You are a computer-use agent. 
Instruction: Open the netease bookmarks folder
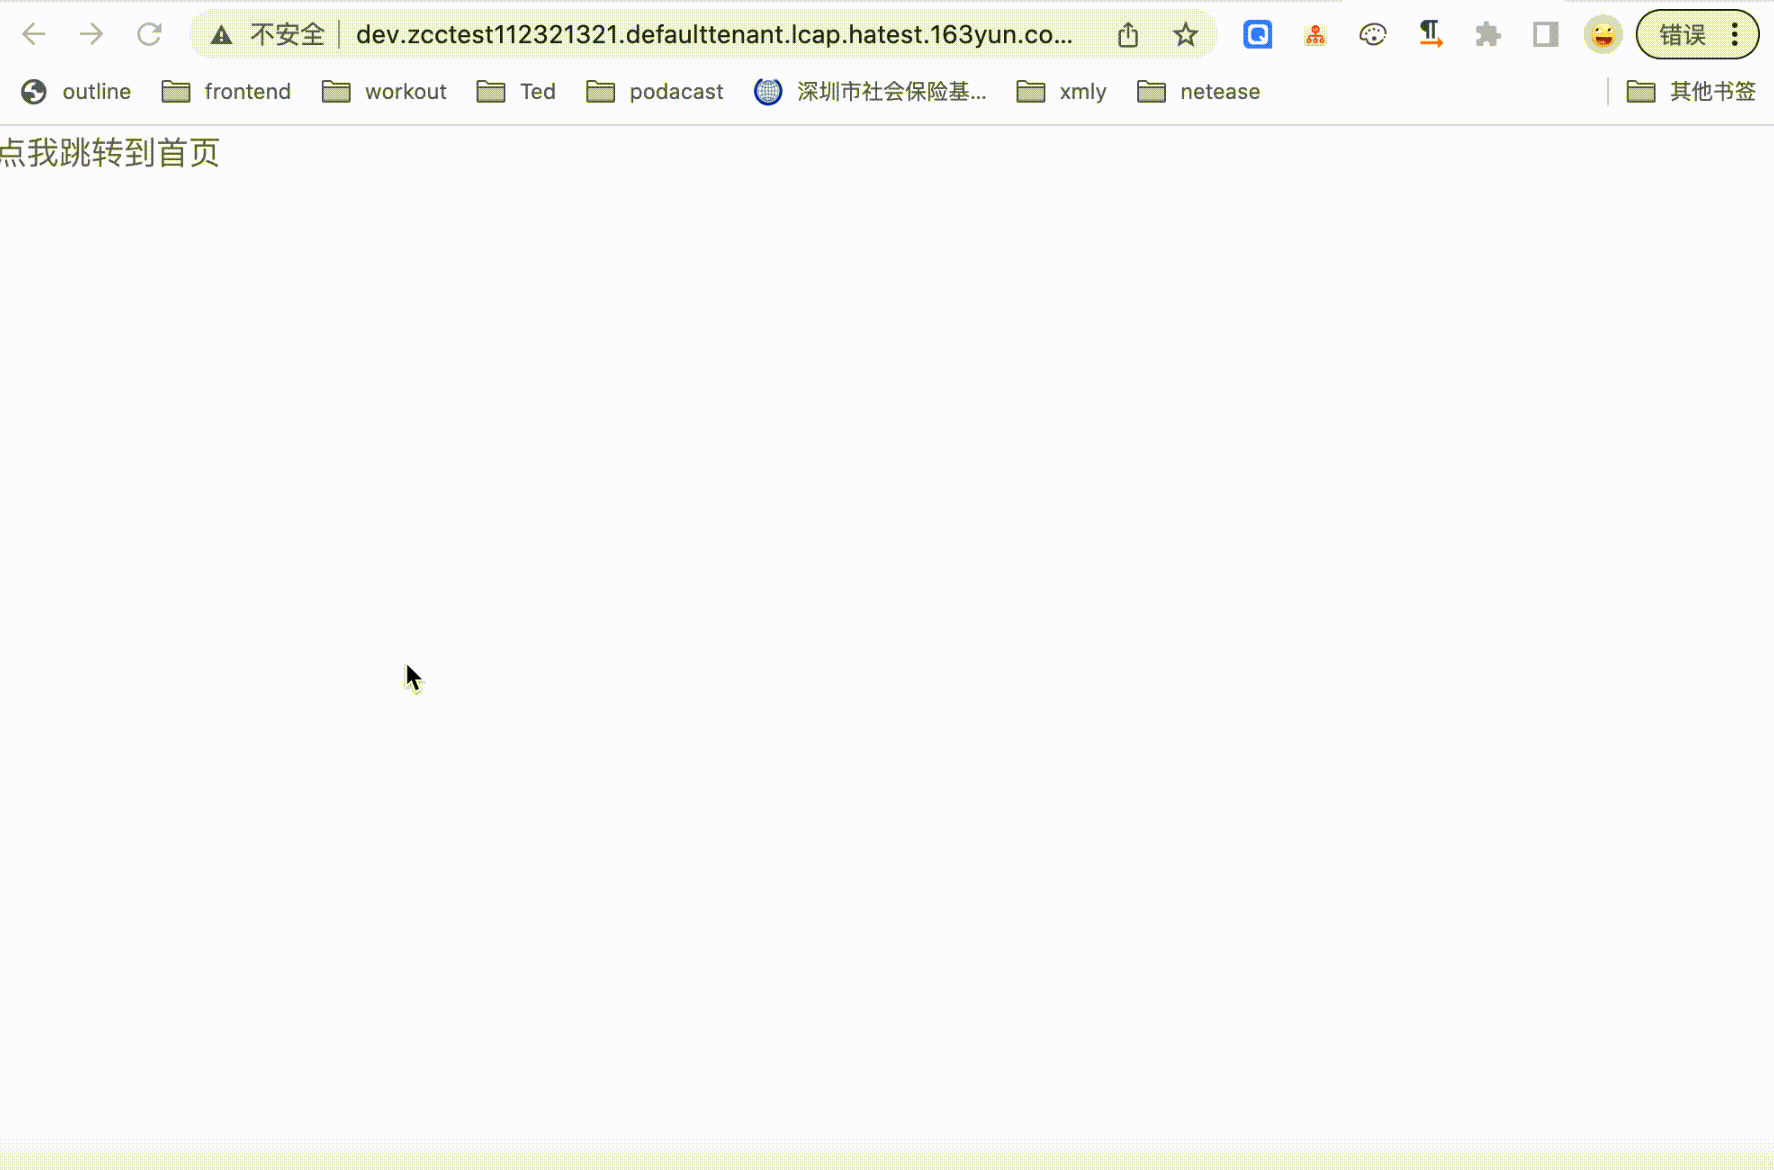click(1198, 92)
